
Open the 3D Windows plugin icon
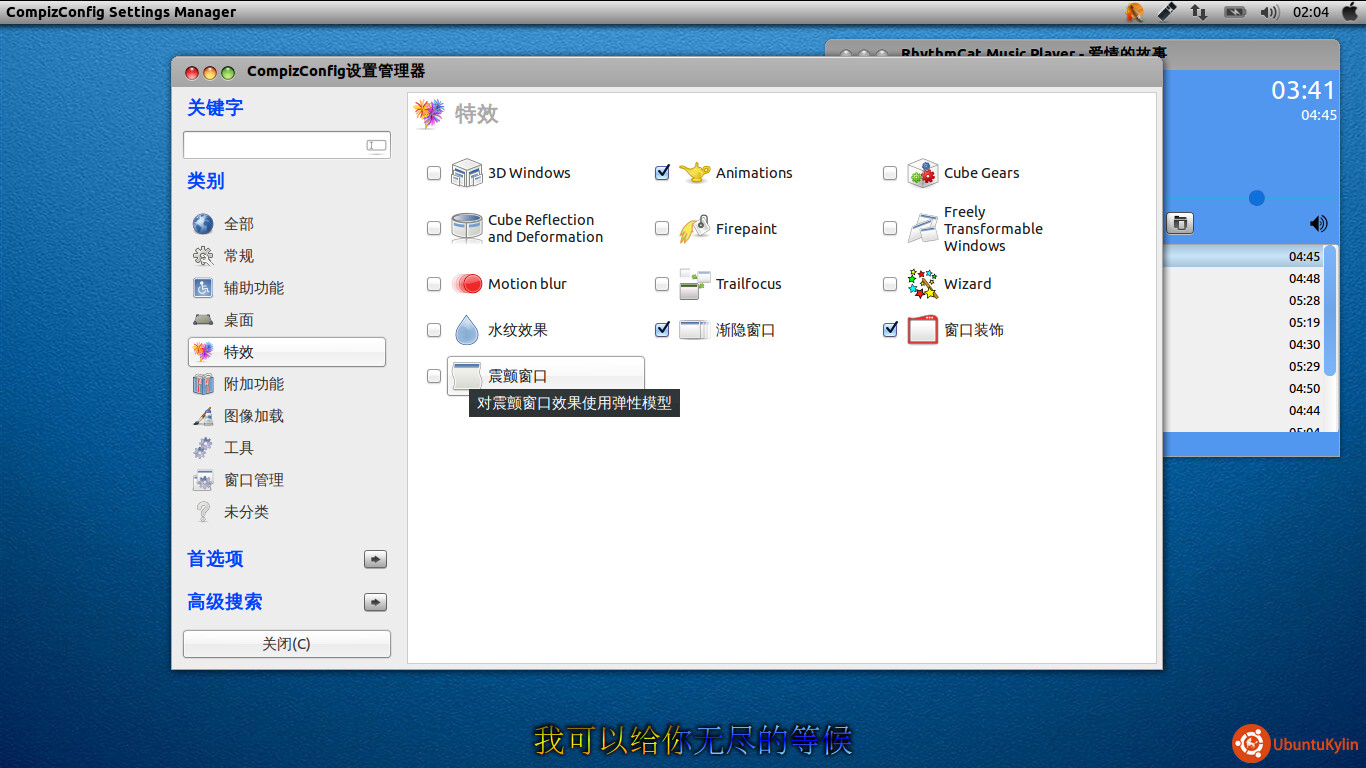(466, 173)
